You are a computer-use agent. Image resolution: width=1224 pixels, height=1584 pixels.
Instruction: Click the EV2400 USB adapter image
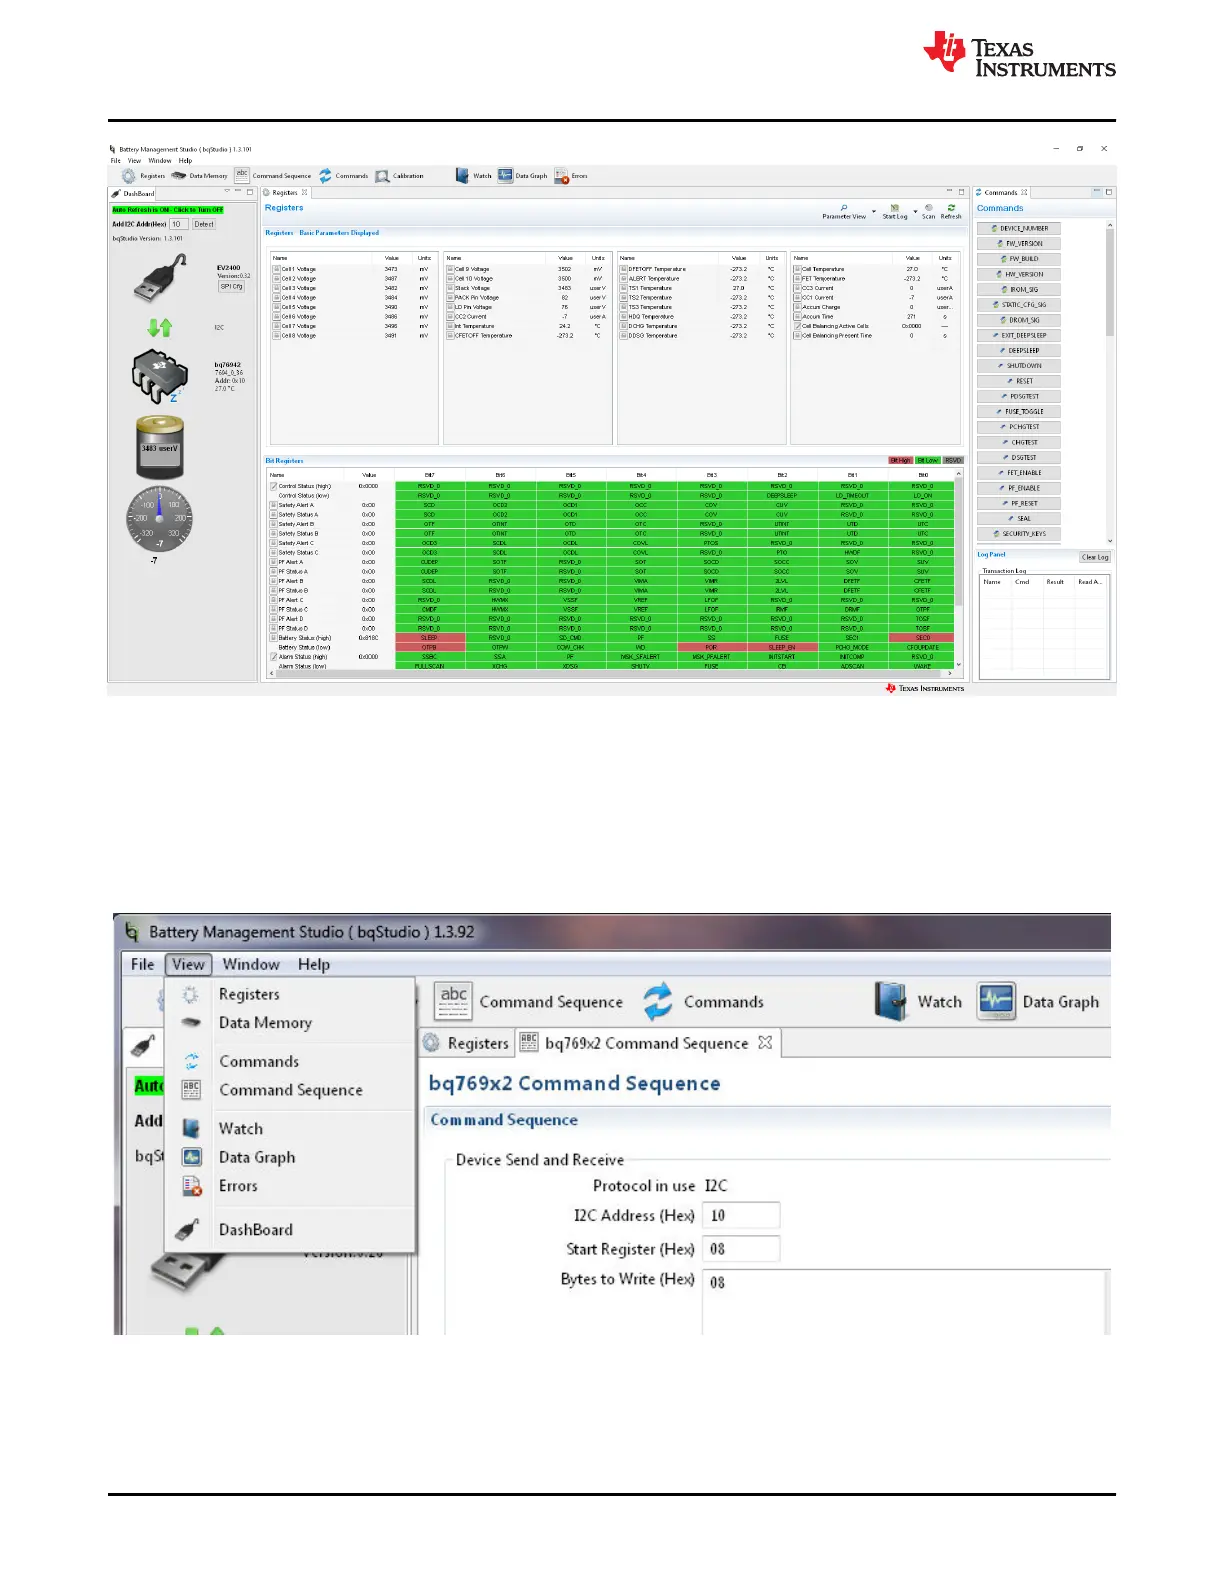[x=160, y=278]
